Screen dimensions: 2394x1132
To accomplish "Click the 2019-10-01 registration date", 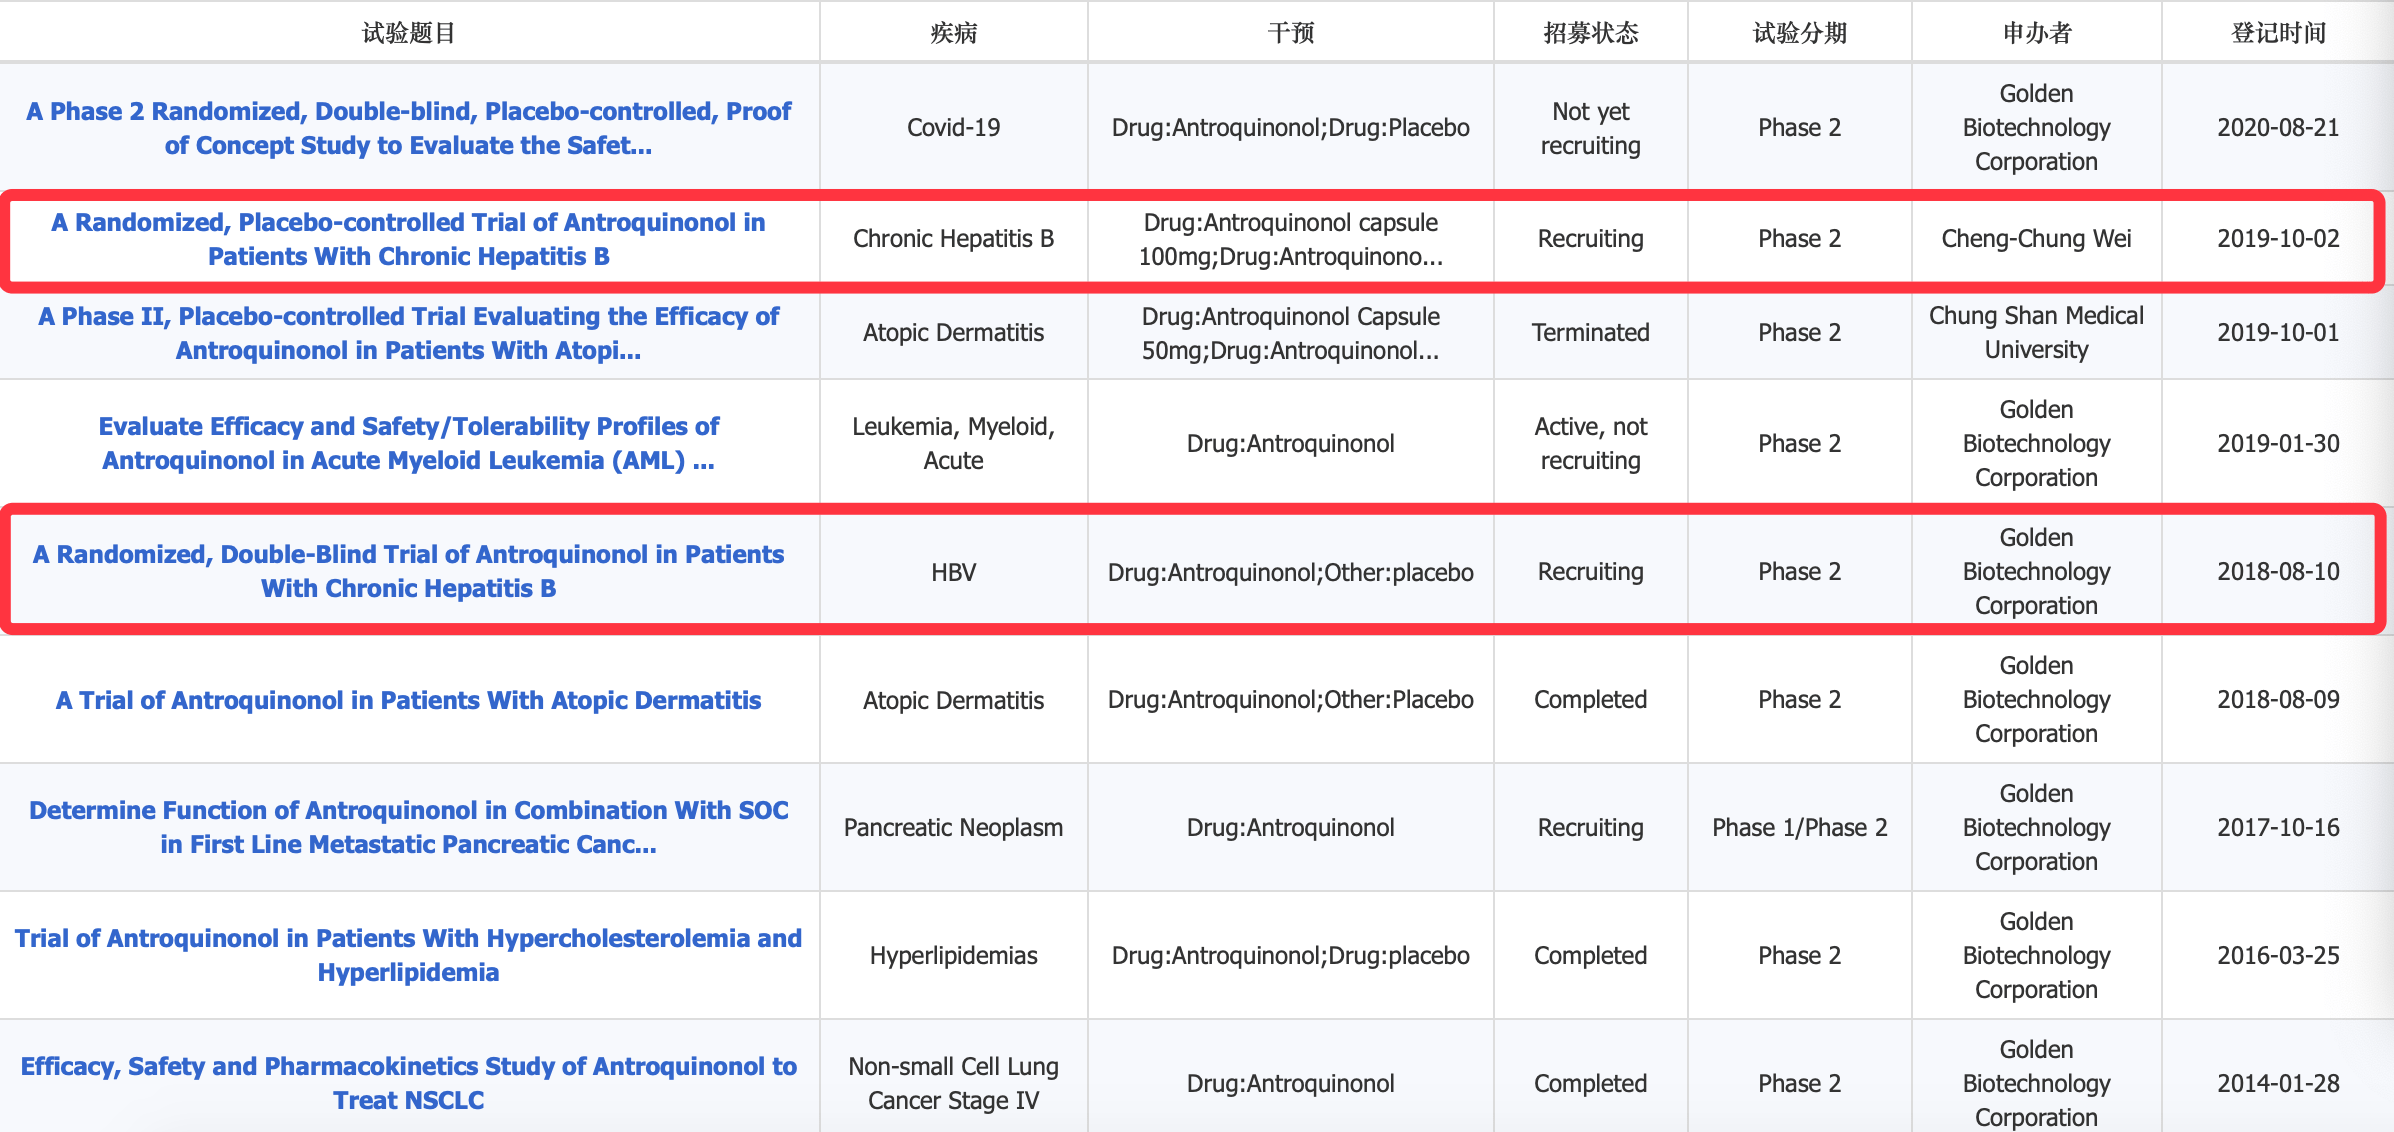I will [2278, 333].
